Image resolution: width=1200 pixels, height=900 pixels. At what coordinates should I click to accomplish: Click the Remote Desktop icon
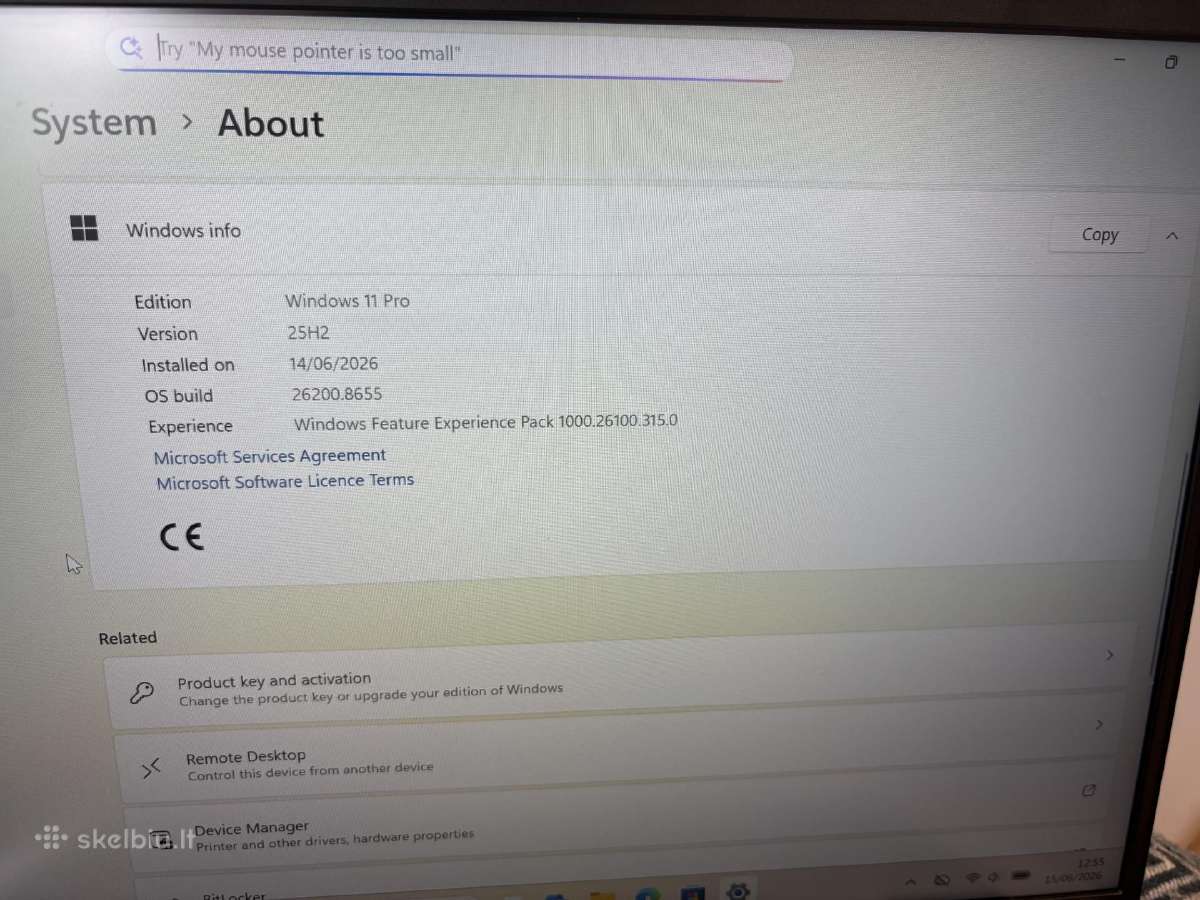pos(151,768)
